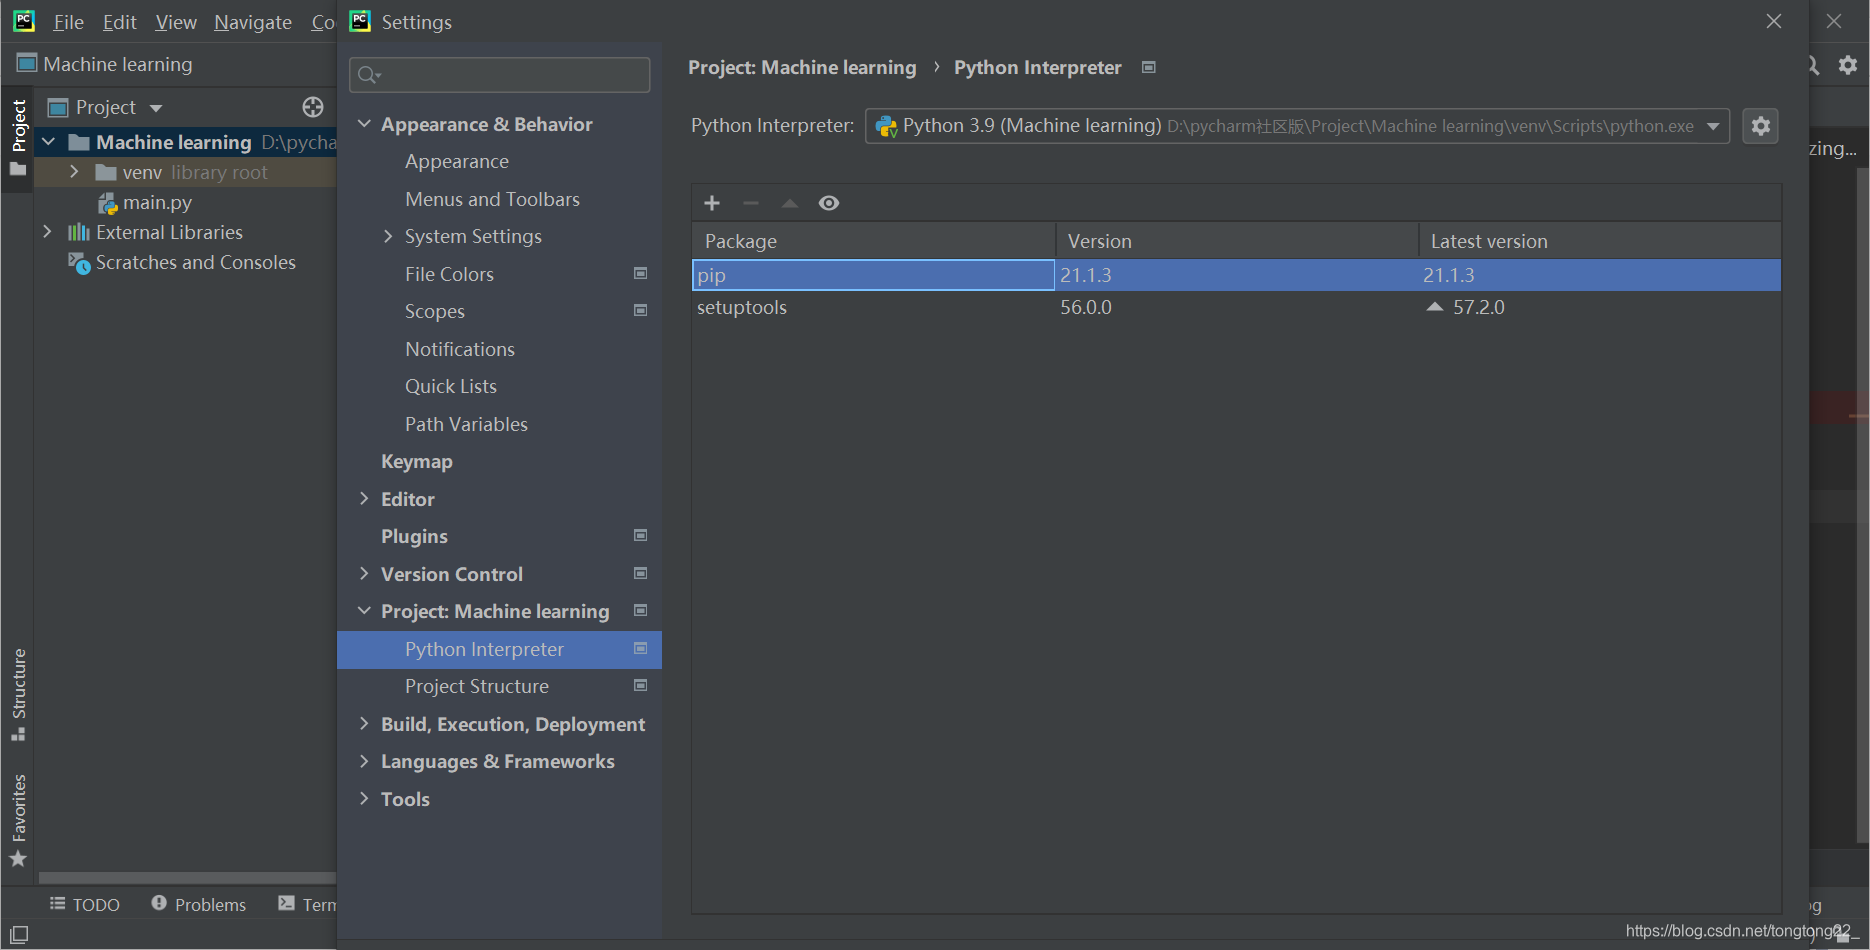
Task: Expand External Libraries node
Action: [x=48, y=232]
